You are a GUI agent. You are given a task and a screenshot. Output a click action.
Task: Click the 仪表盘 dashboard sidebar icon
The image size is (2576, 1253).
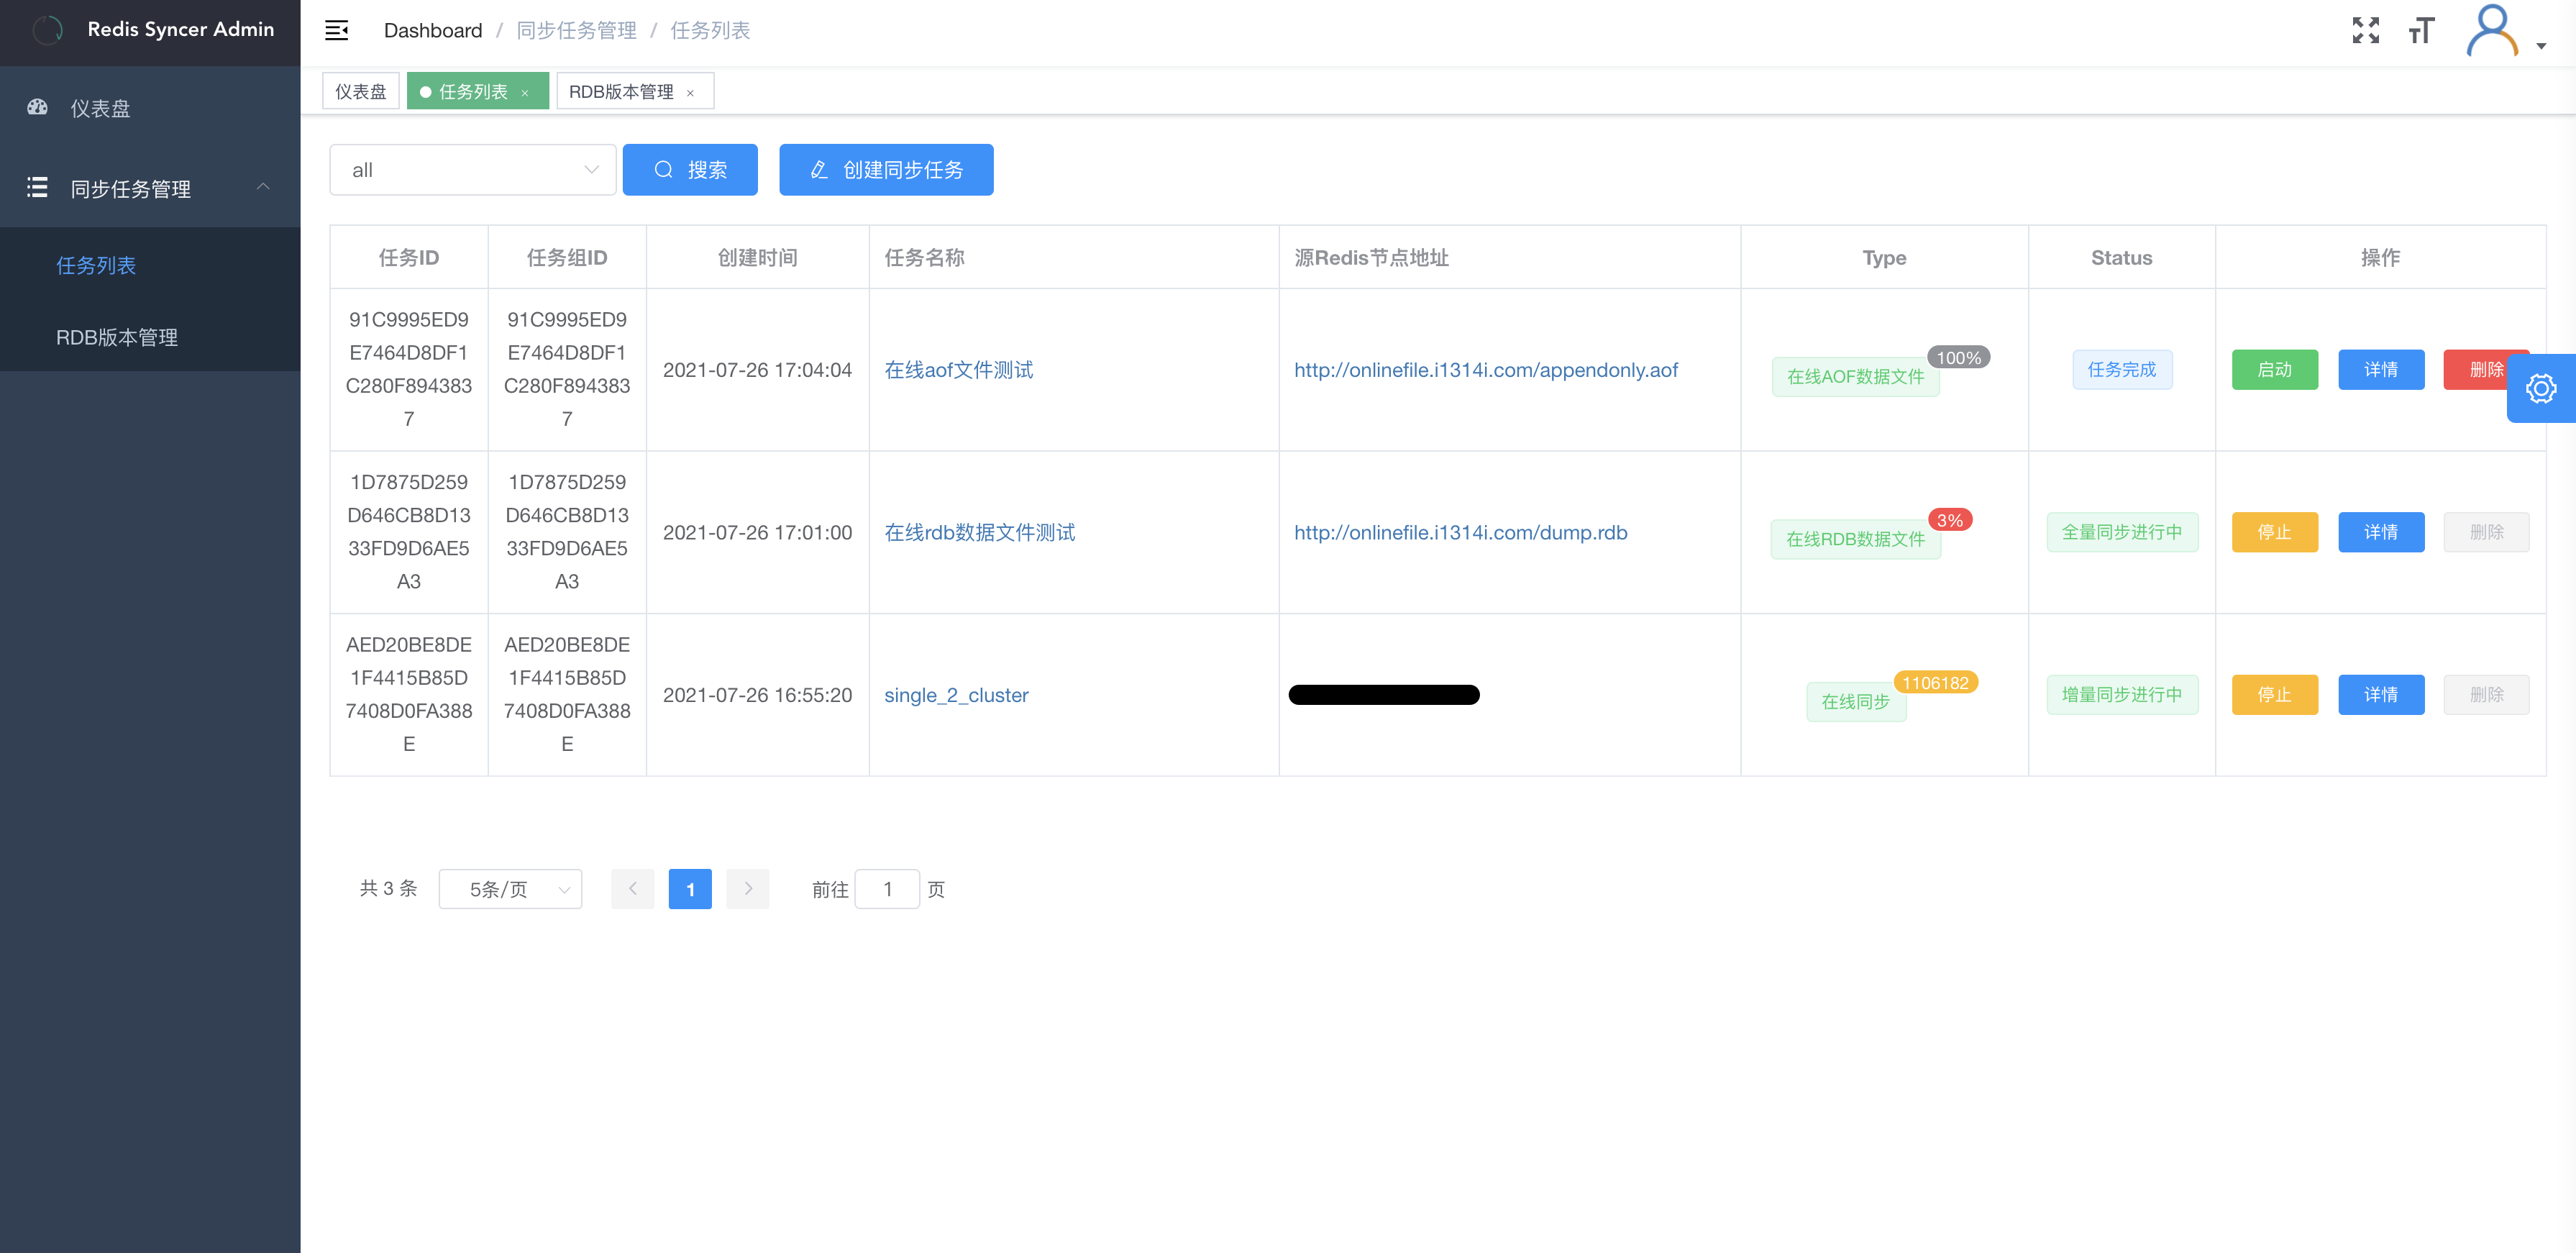point(38,108)
